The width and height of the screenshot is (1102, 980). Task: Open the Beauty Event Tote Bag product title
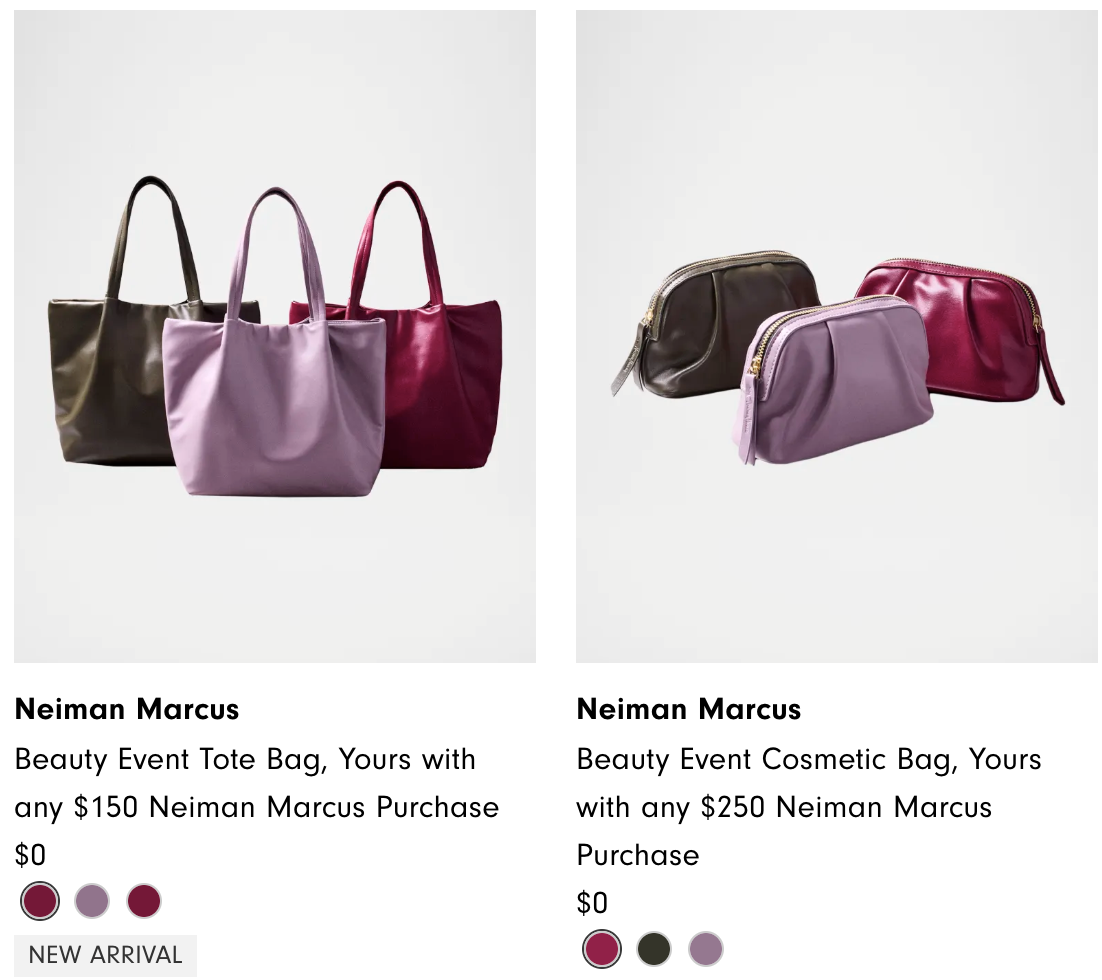(x=256, y=783)
